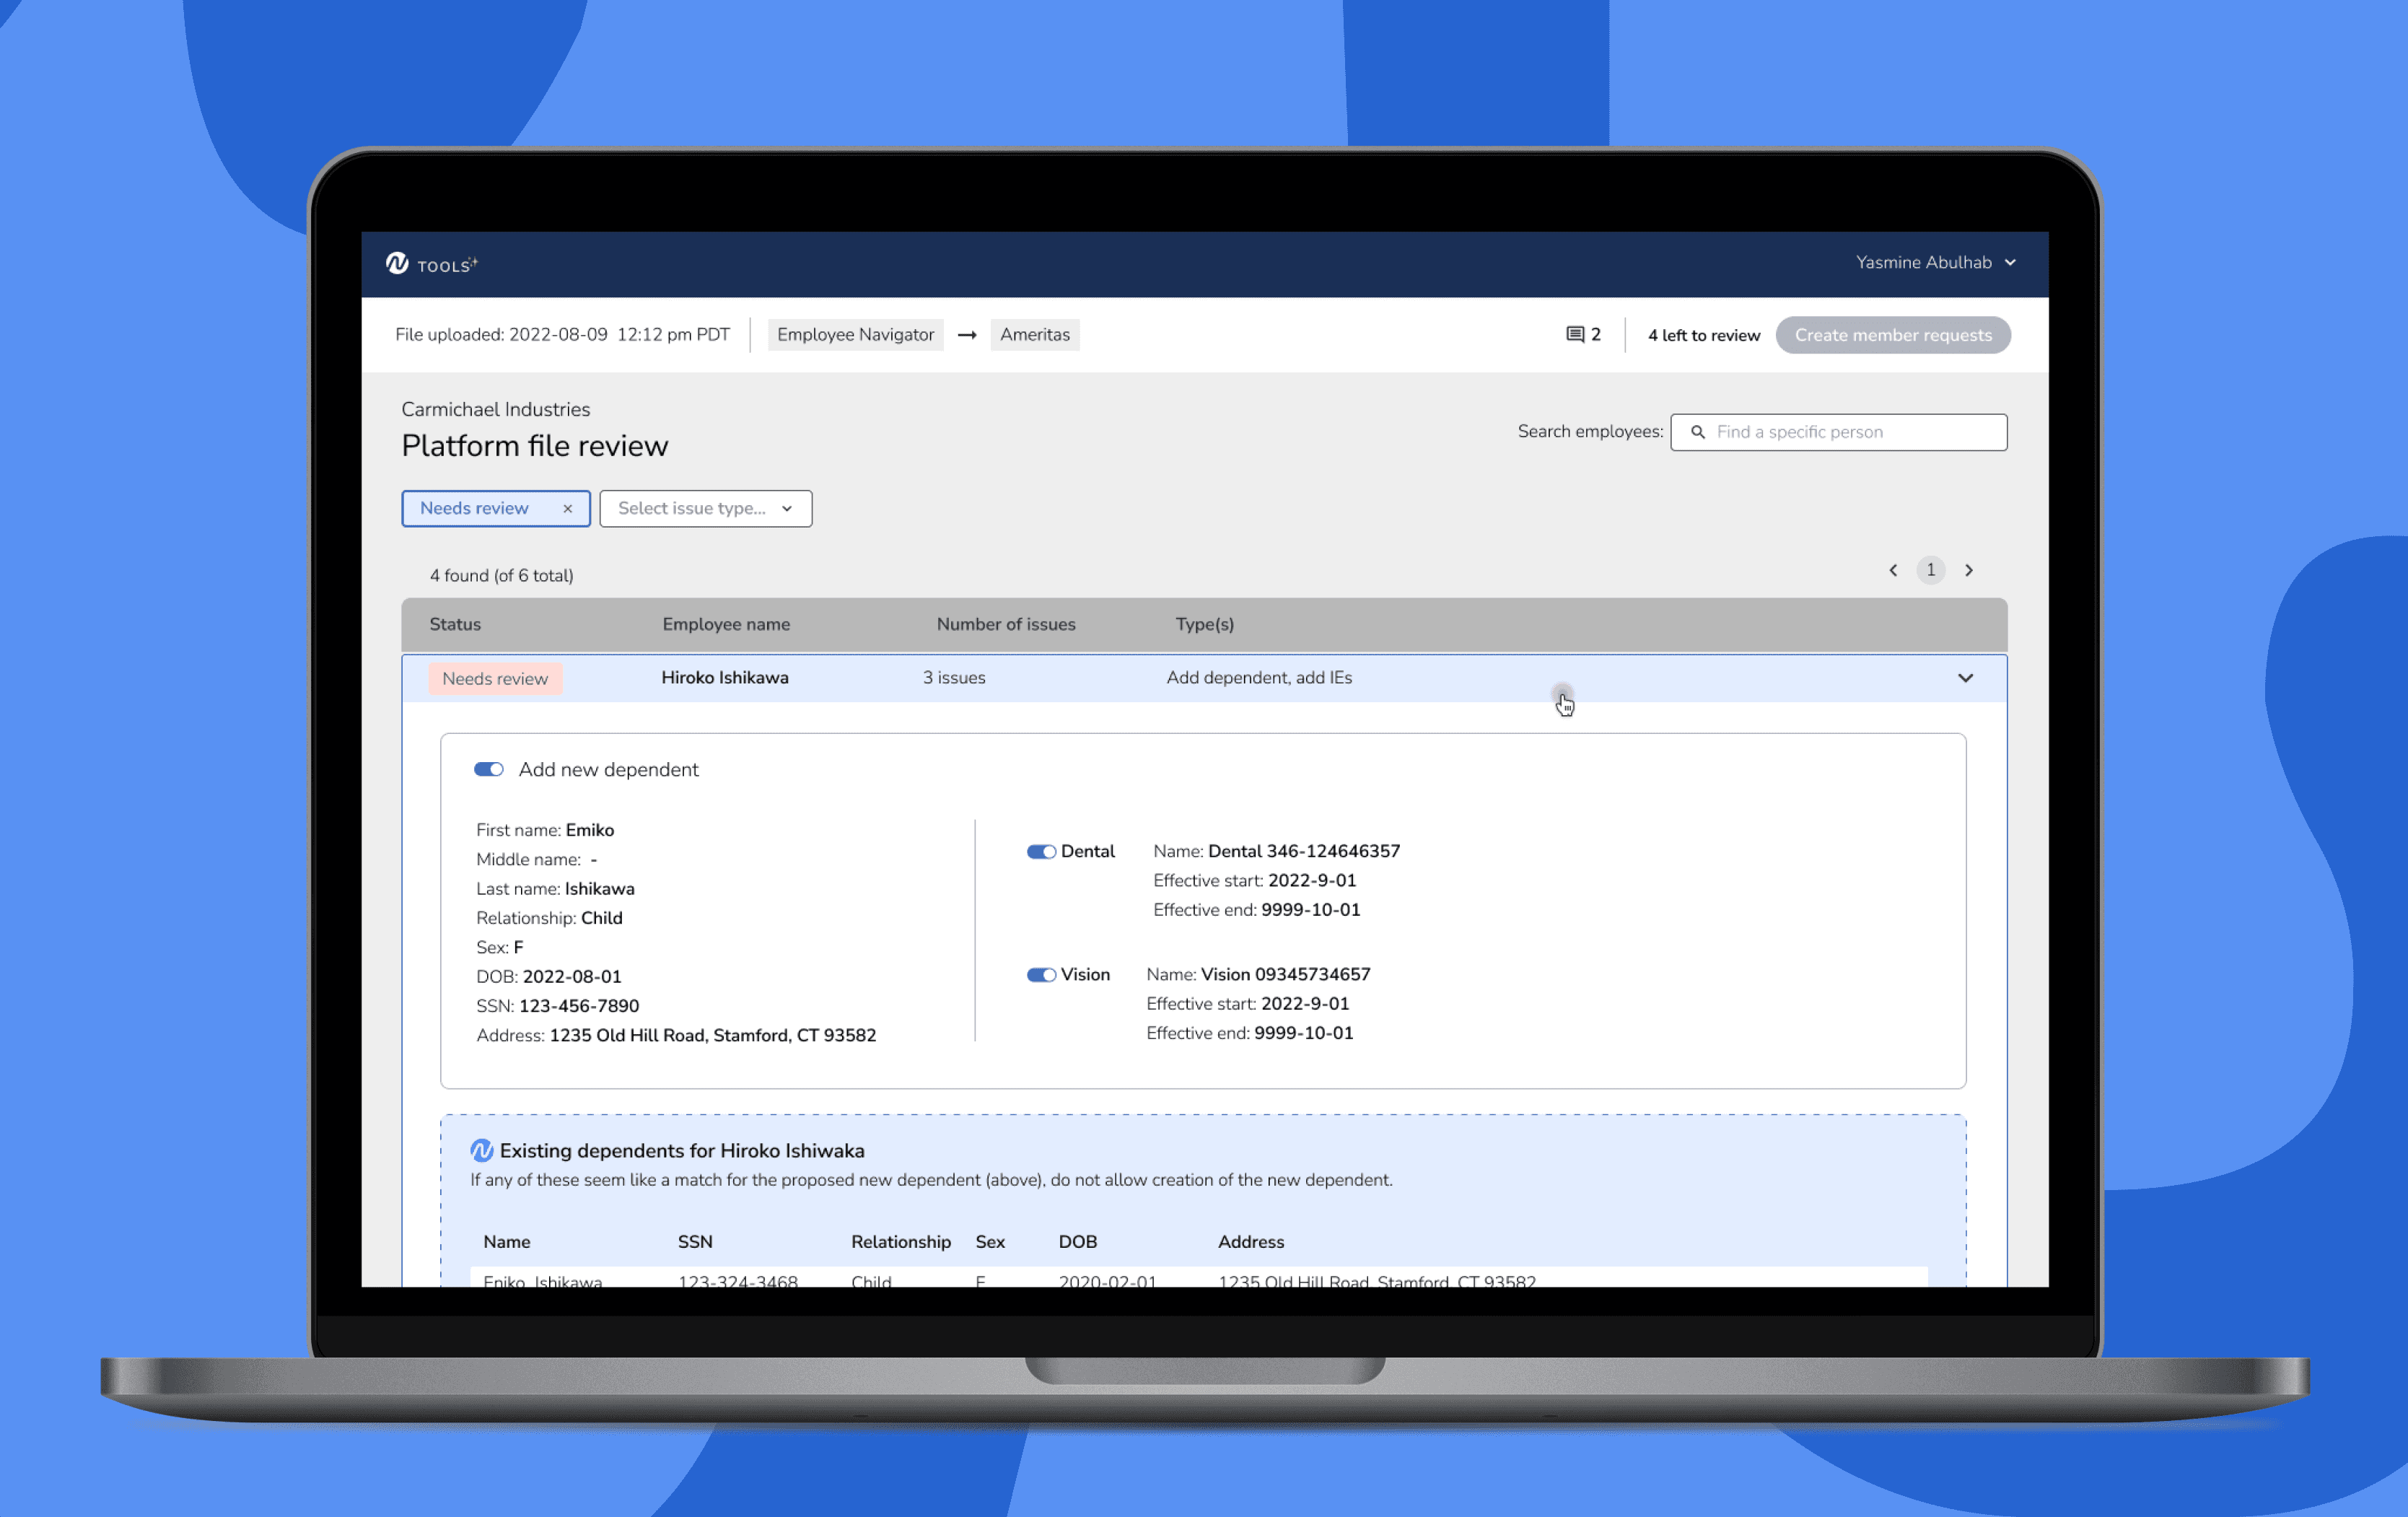Click the Platform file review heading
This screenshot has height=1517, width=2408.
535,446
